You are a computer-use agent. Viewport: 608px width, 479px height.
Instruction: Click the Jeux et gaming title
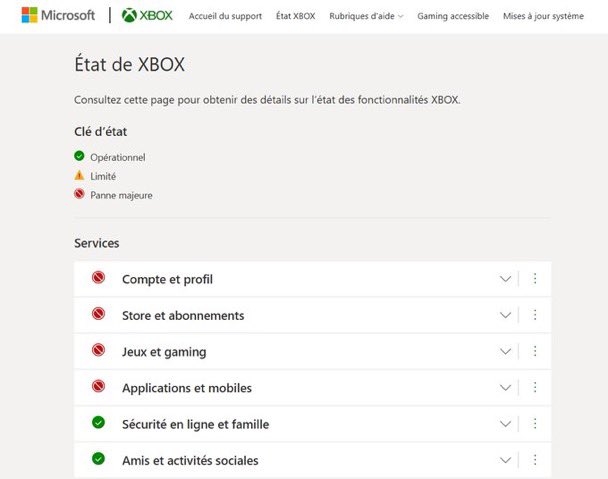164,352
